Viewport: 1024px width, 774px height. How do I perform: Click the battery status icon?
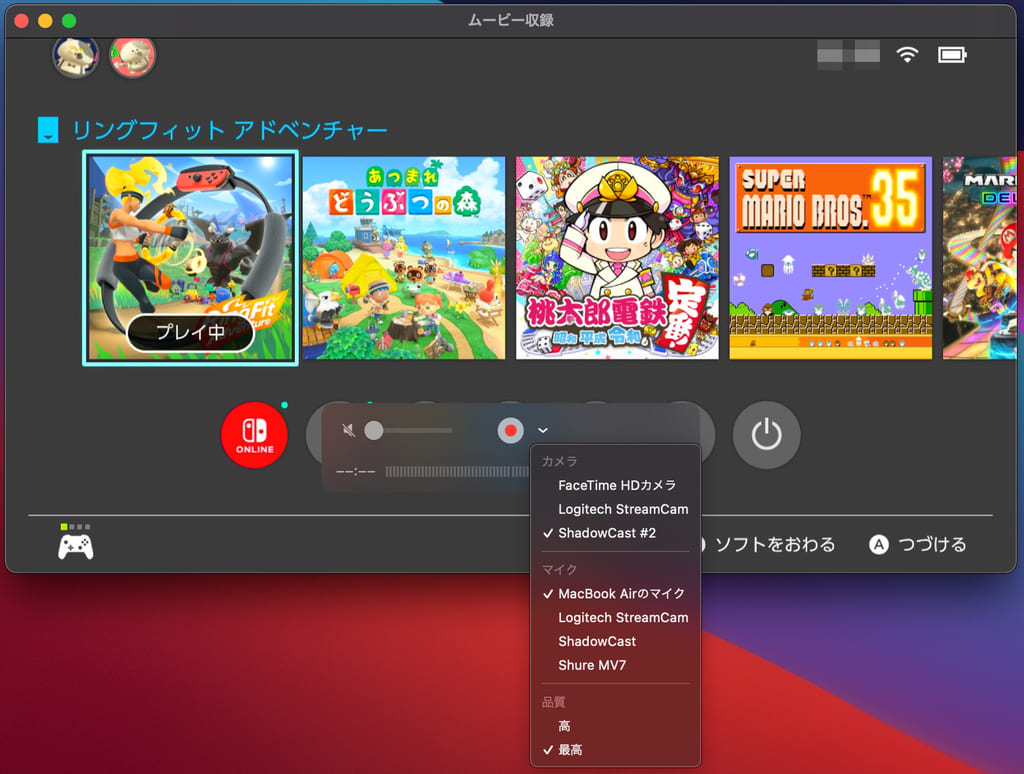[x=952, y=55]
